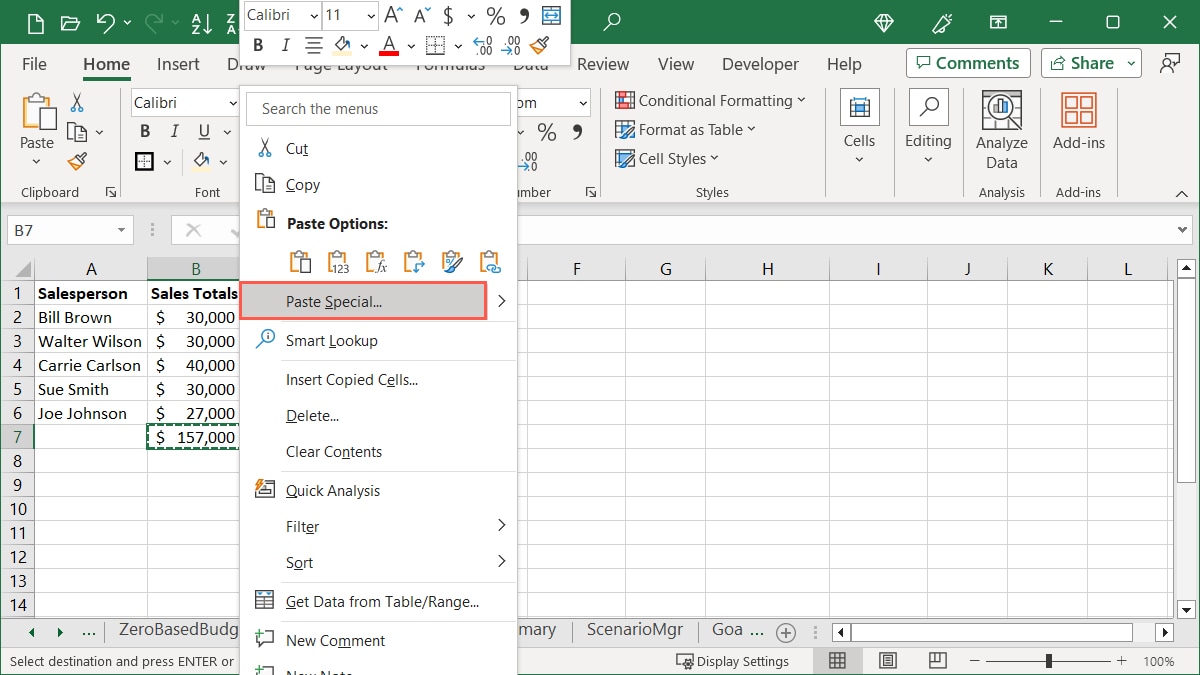1200x675 pixels.
Task: Expand the Fill Color dropdown arrow
Action: [365, 45]
